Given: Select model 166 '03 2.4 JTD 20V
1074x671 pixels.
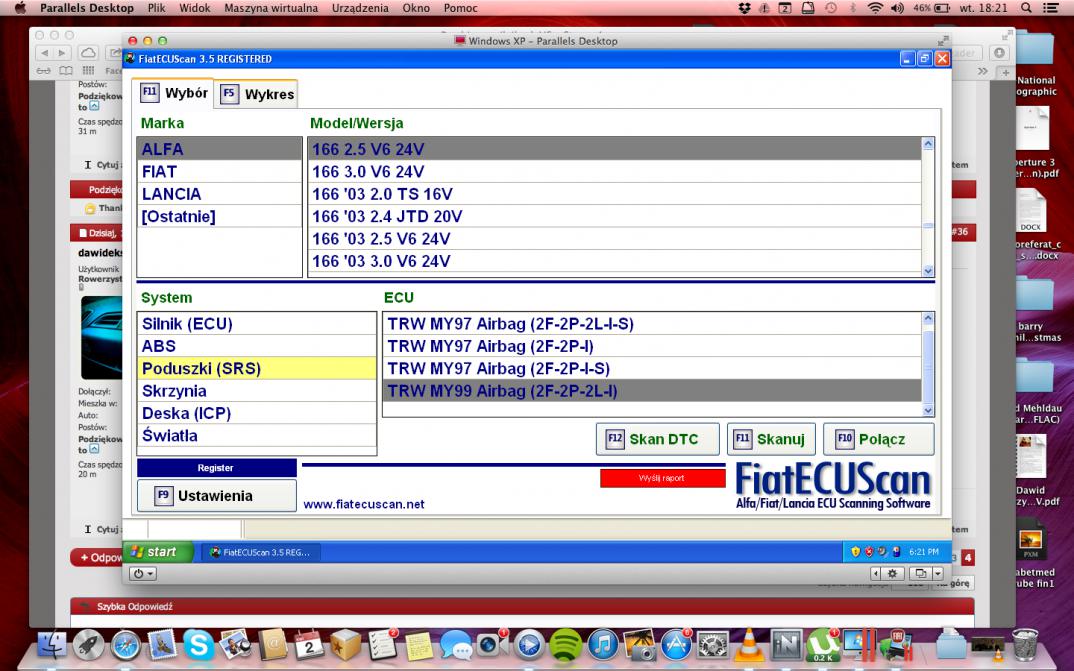Looking at the screenshot, I should coord(614,216).
